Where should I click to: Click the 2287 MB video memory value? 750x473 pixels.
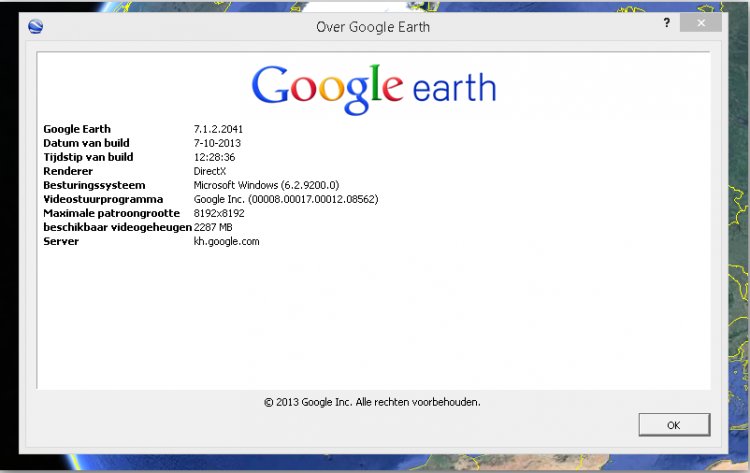click(x=214, y=227)
